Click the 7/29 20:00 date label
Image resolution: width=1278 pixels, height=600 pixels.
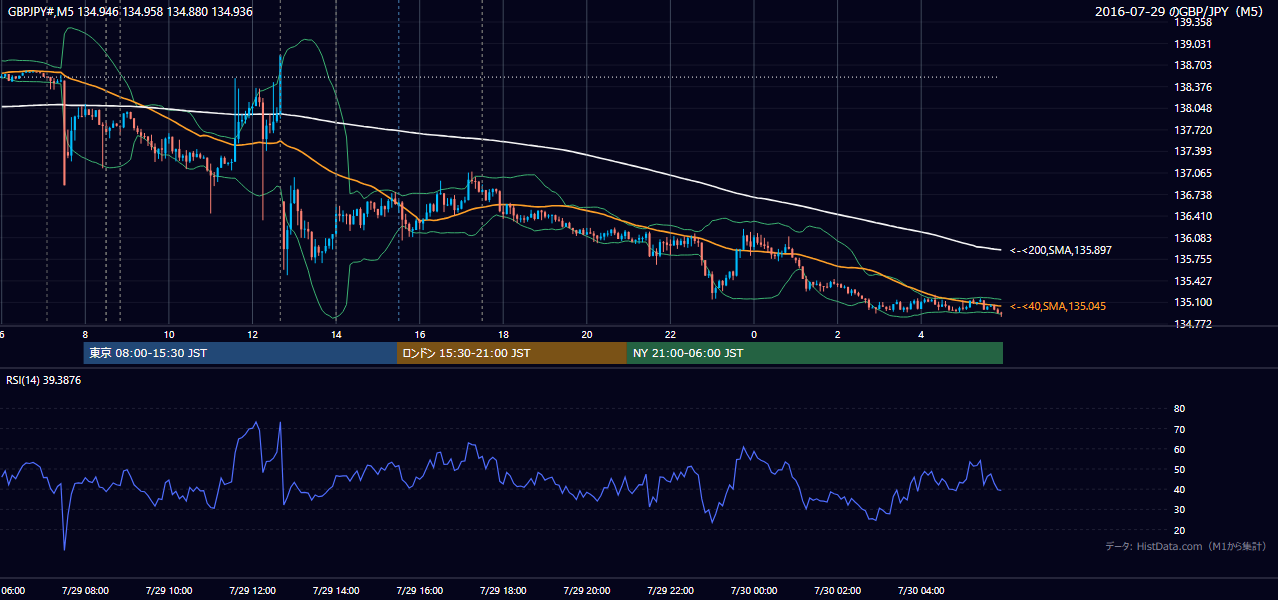(x=586, y=591)
